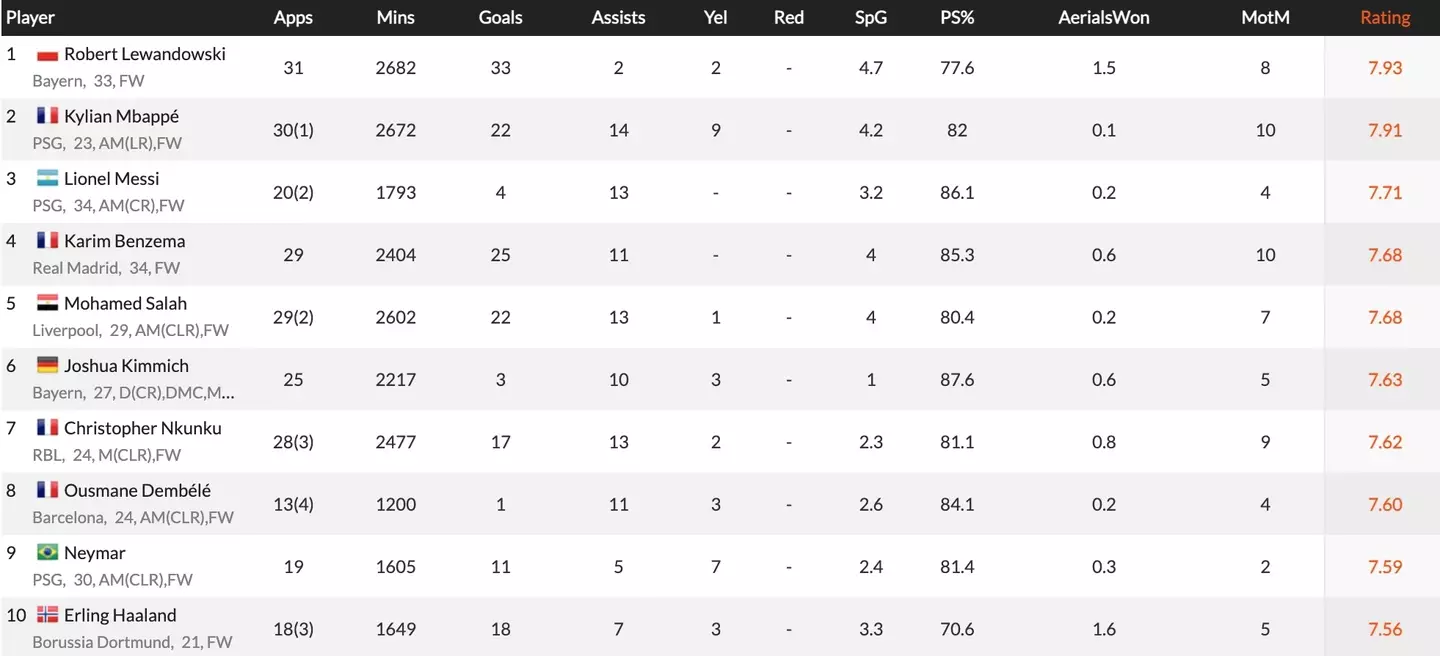Sort by the MotM column header
The image size is (1440, 656).
(x=1265, y=17)
